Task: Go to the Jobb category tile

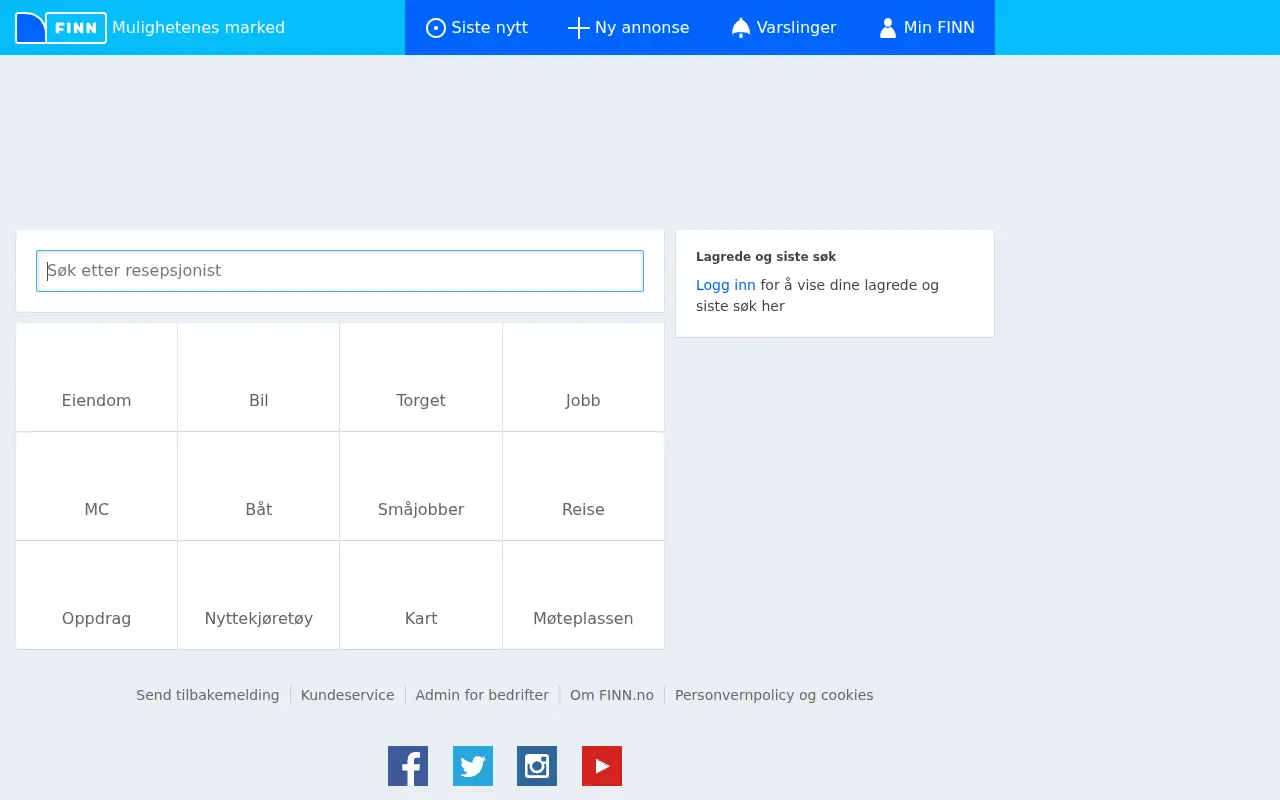Action: [583, 377]
